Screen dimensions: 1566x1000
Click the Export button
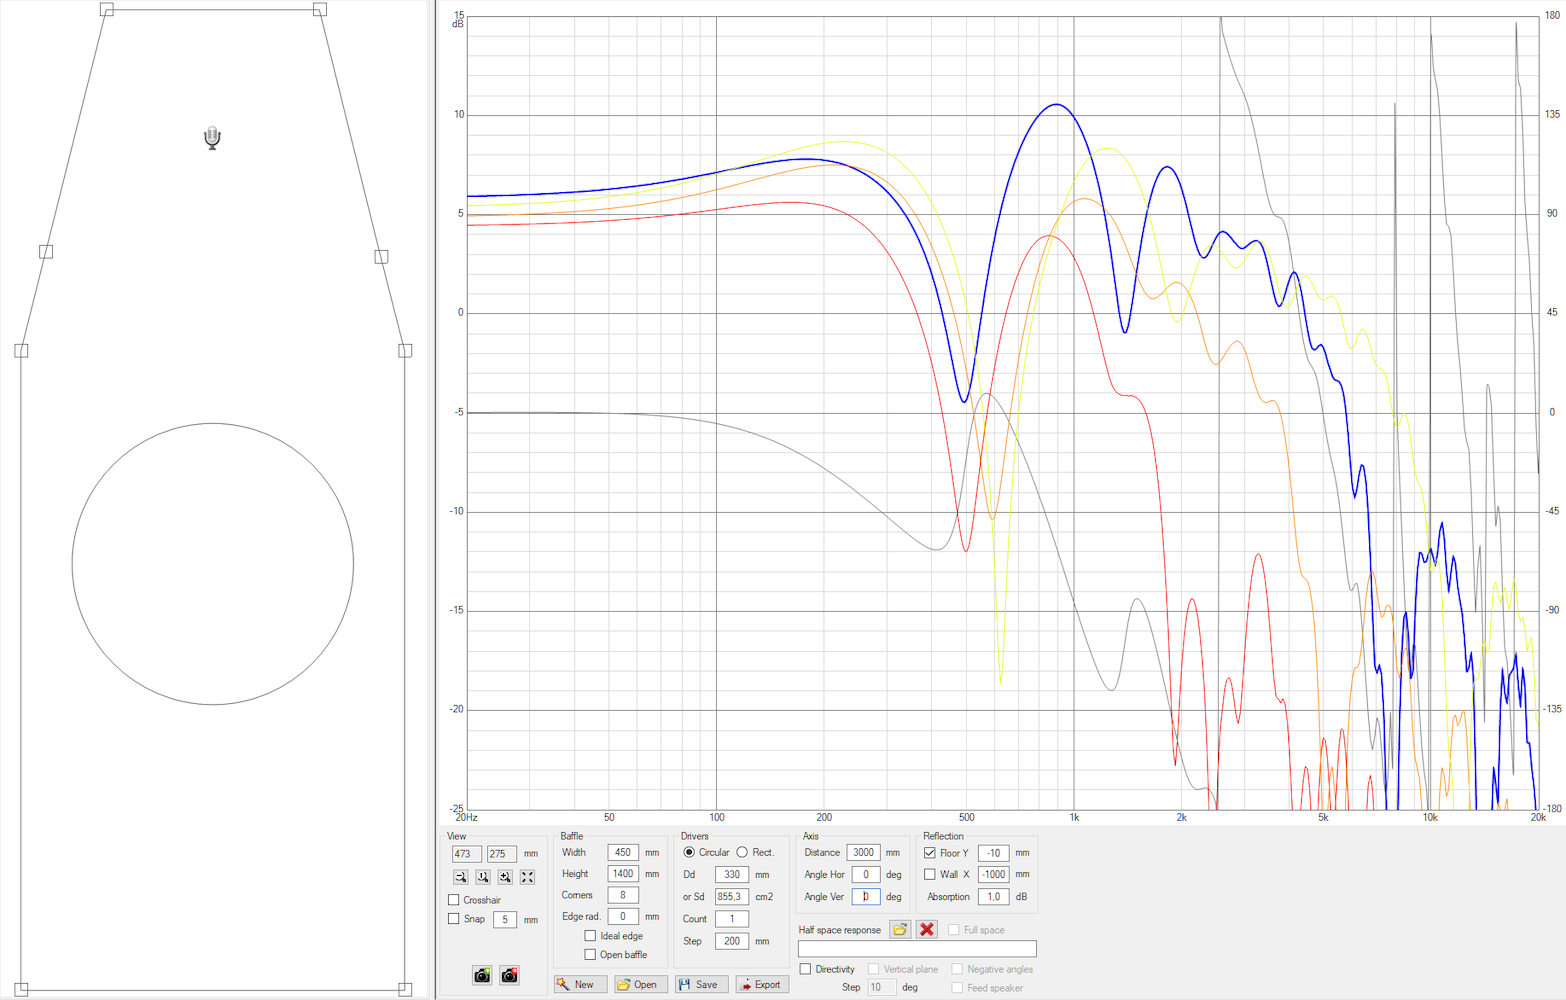(762, 985)
